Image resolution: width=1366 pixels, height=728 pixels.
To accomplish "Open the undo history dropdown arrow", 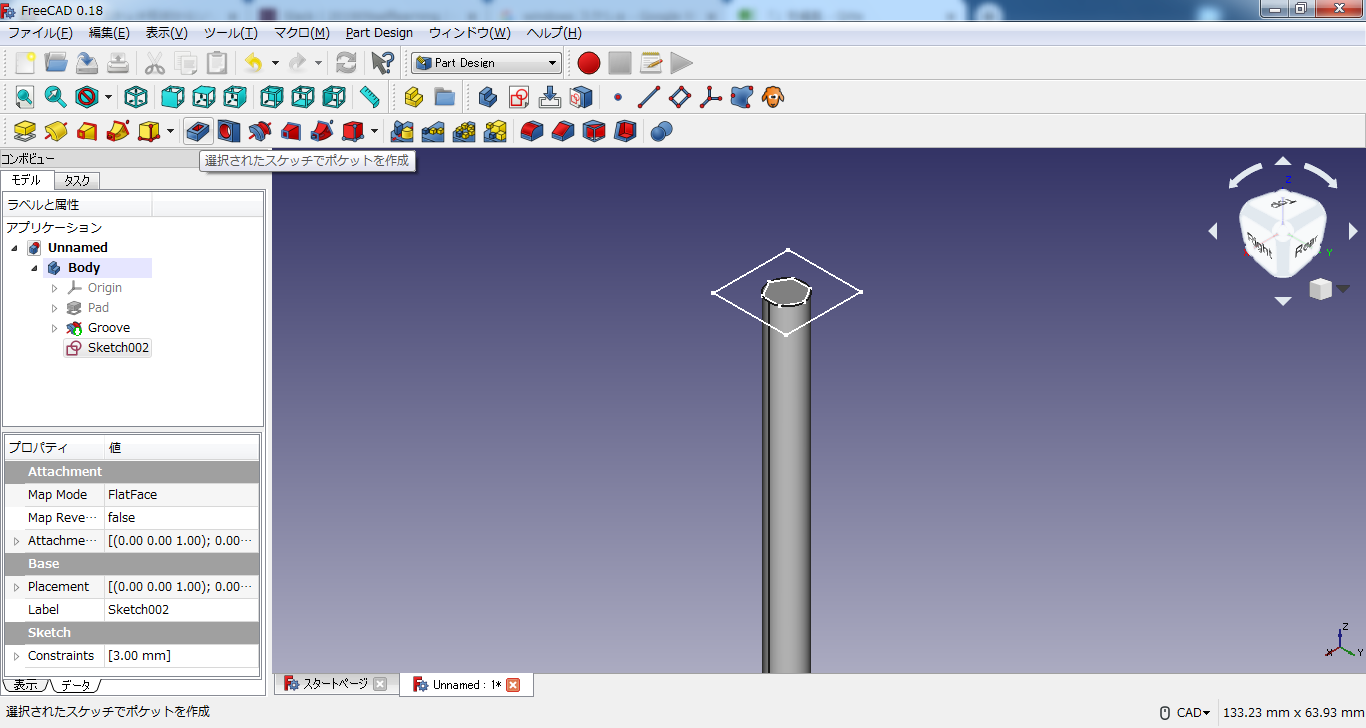I will (x=275, y=63).
